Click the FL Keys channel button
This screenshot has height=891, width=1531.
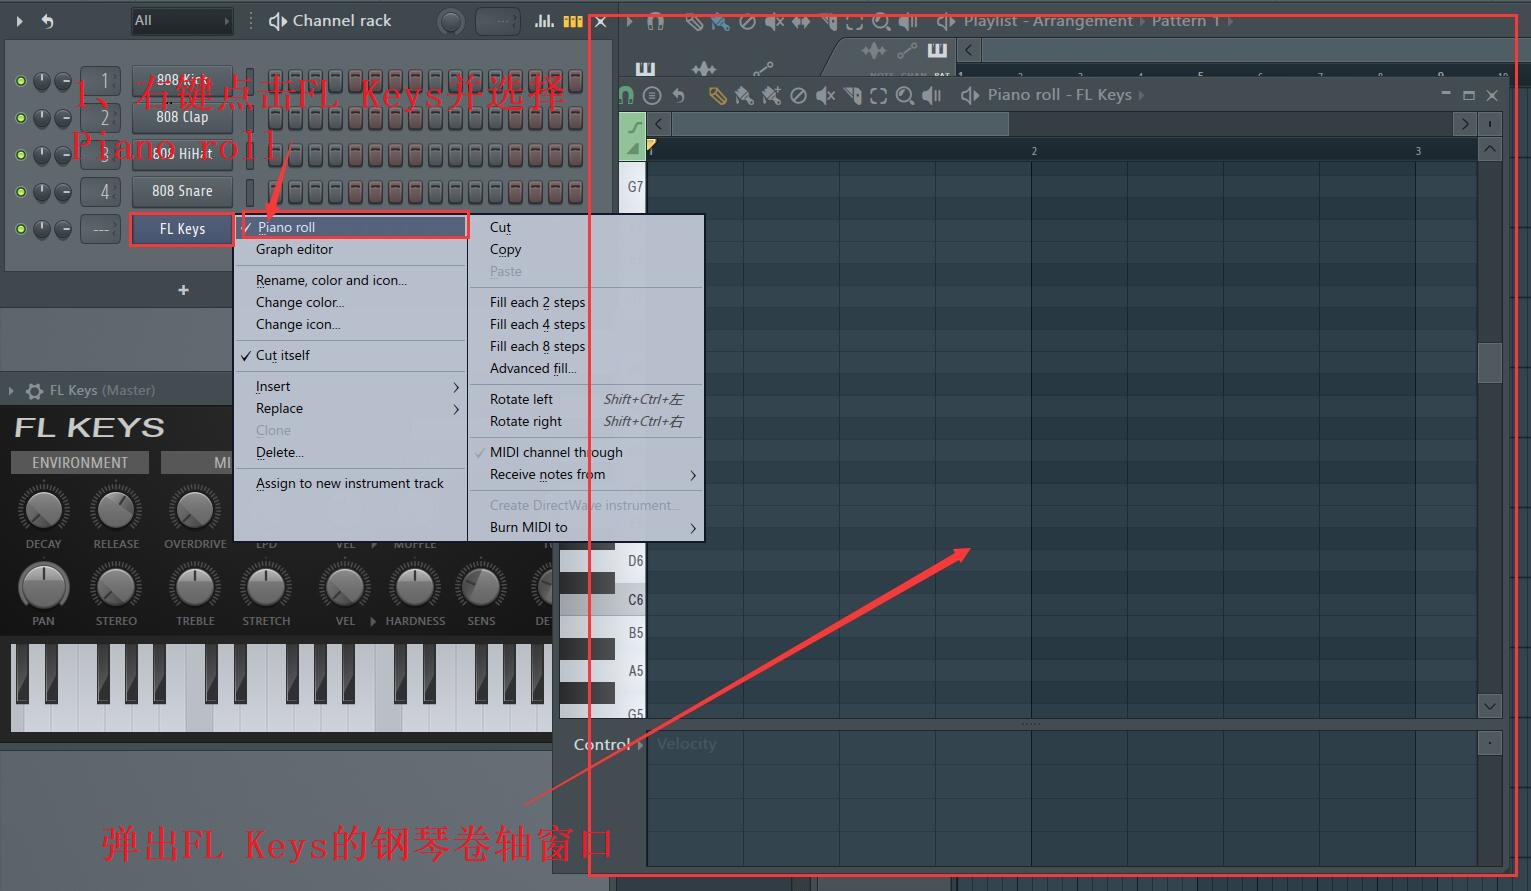point(182,229)
